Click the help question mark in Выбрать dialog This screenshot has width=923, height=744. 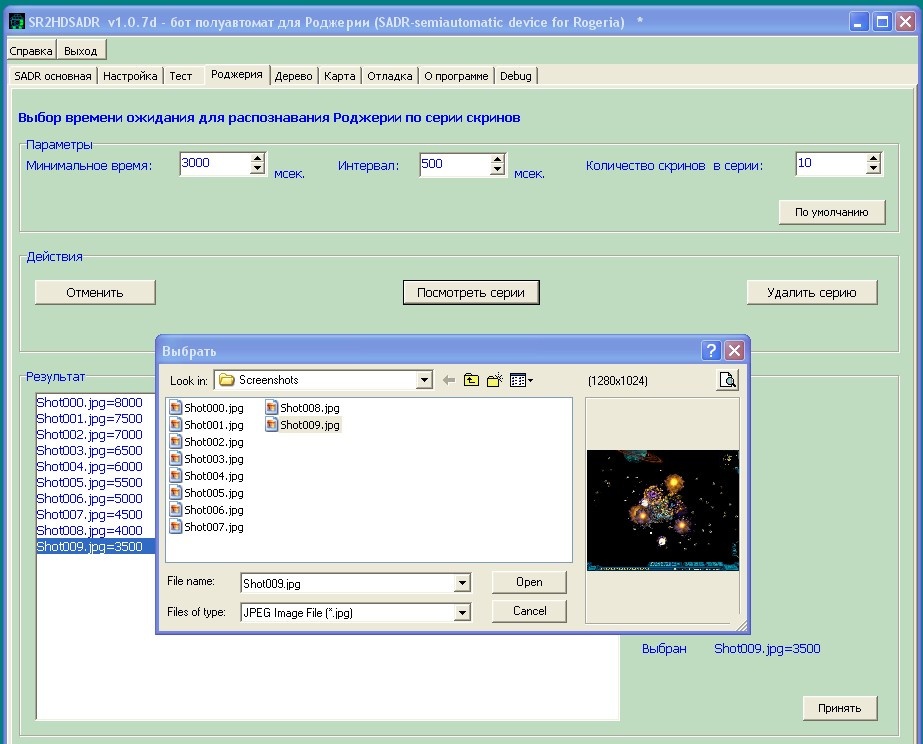(711, 351)
